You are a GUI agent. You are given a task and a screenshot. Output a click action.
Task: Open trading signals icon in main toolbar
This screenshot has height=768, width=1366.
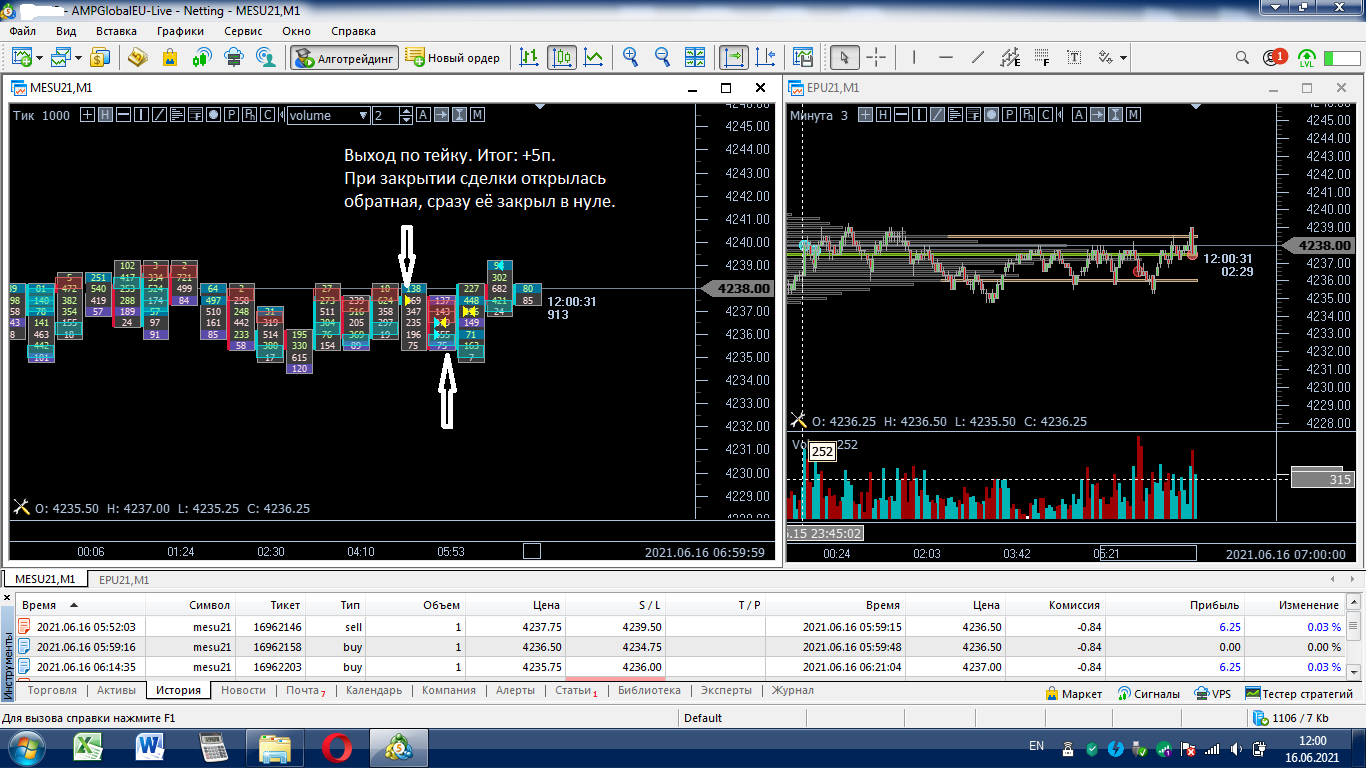pyautogui.click(x=202, y=57)
